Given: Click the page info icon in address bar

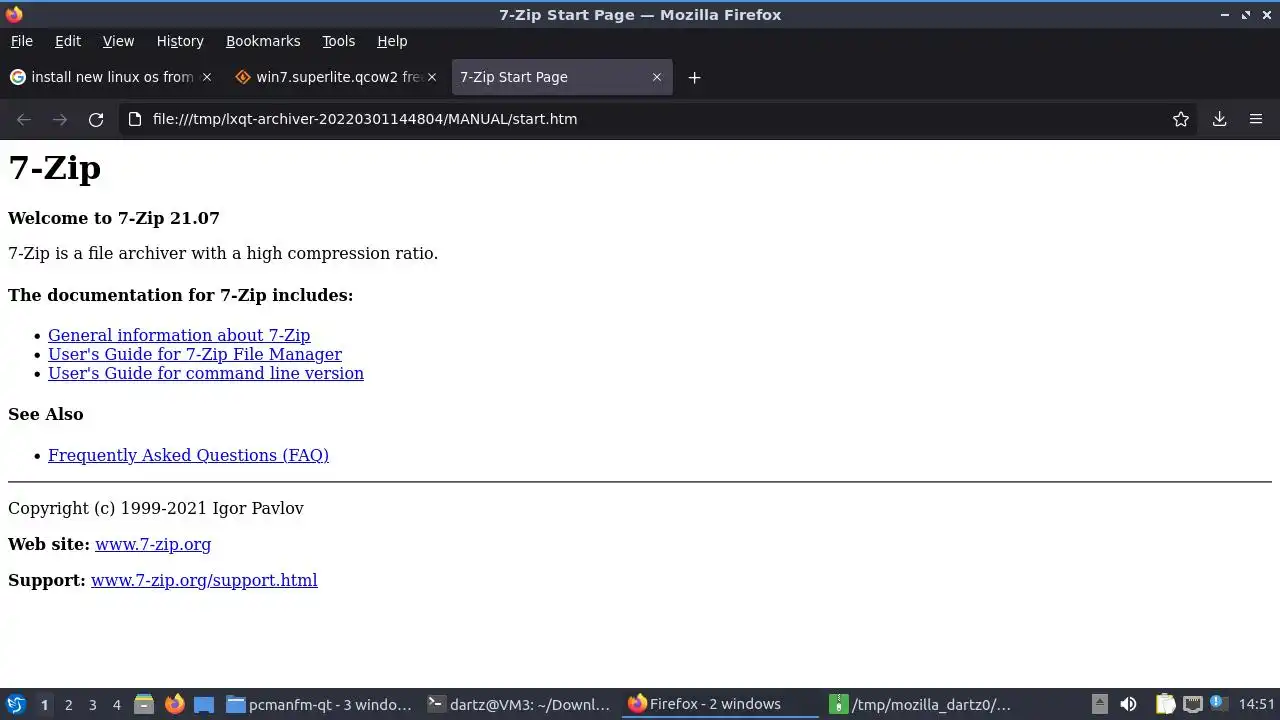Looking at the screenshot, I should click(x=135, y=119).
